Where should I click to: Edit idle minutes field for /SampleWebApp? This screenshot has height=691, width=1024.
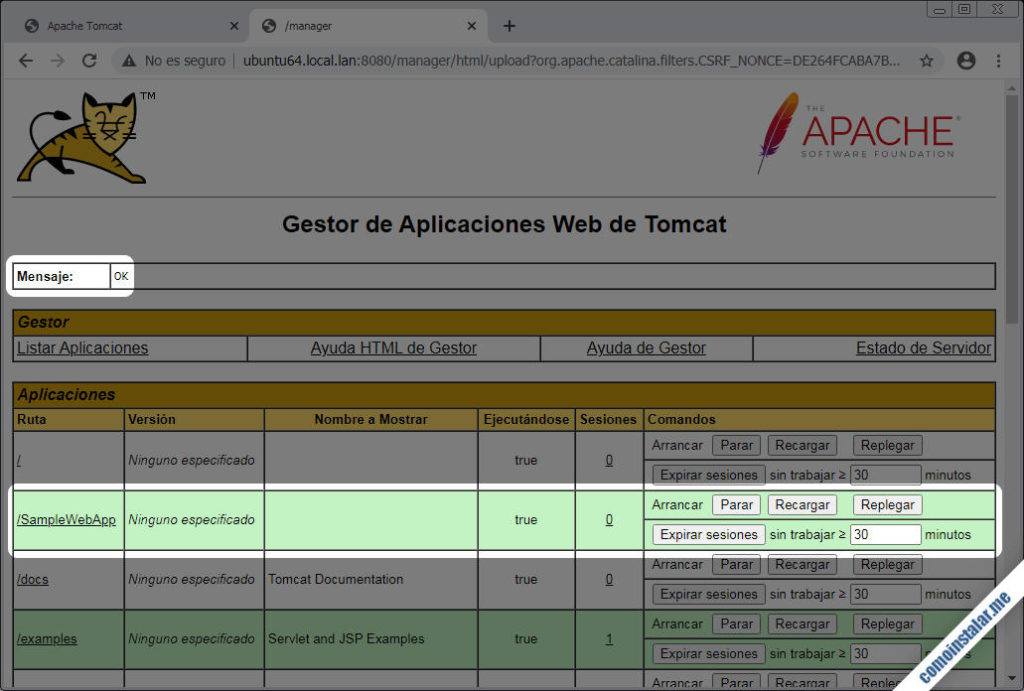click(885, 534)
